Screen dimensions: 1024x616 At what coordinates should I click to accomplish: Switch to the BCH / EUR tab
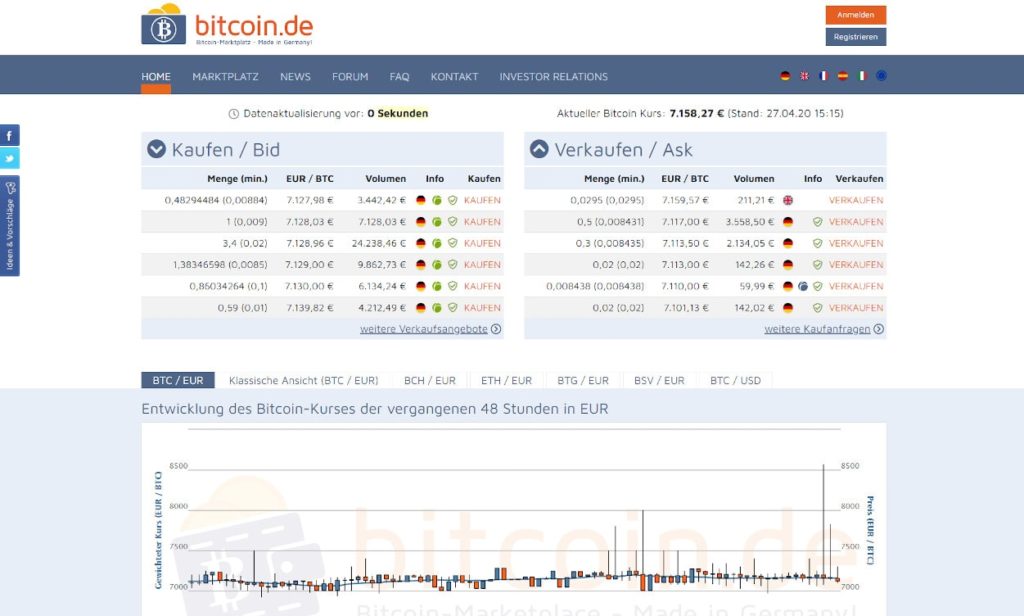(x=430, y=380)
